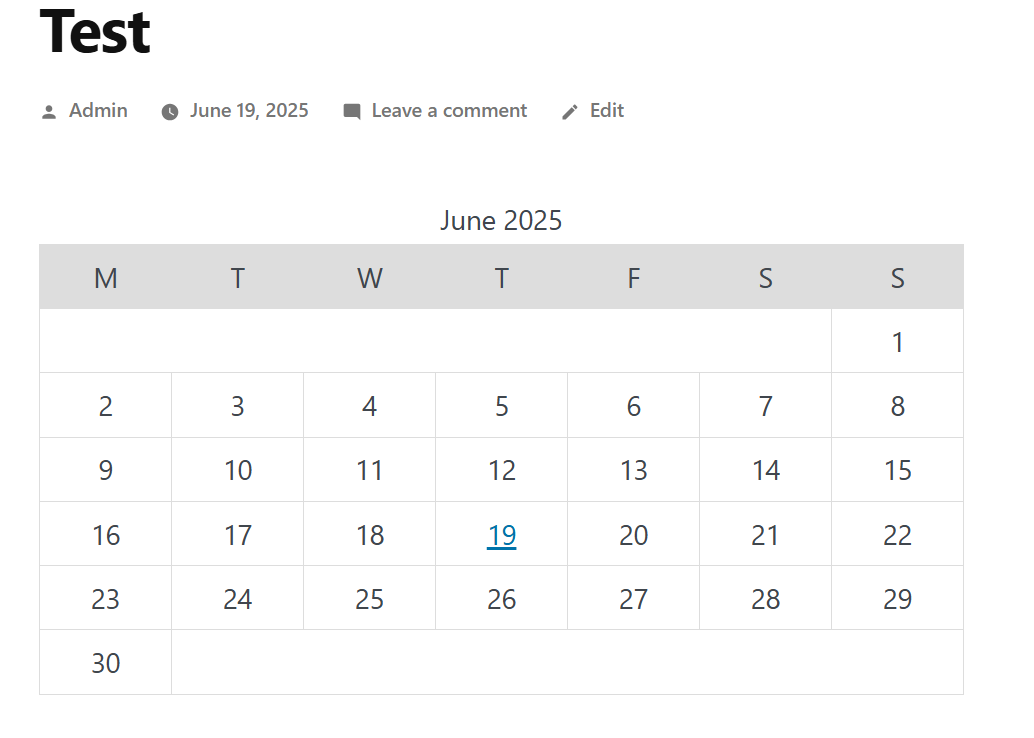Select calendar day 12
This screenshot has height=738, width=1034.
[502, 470]
